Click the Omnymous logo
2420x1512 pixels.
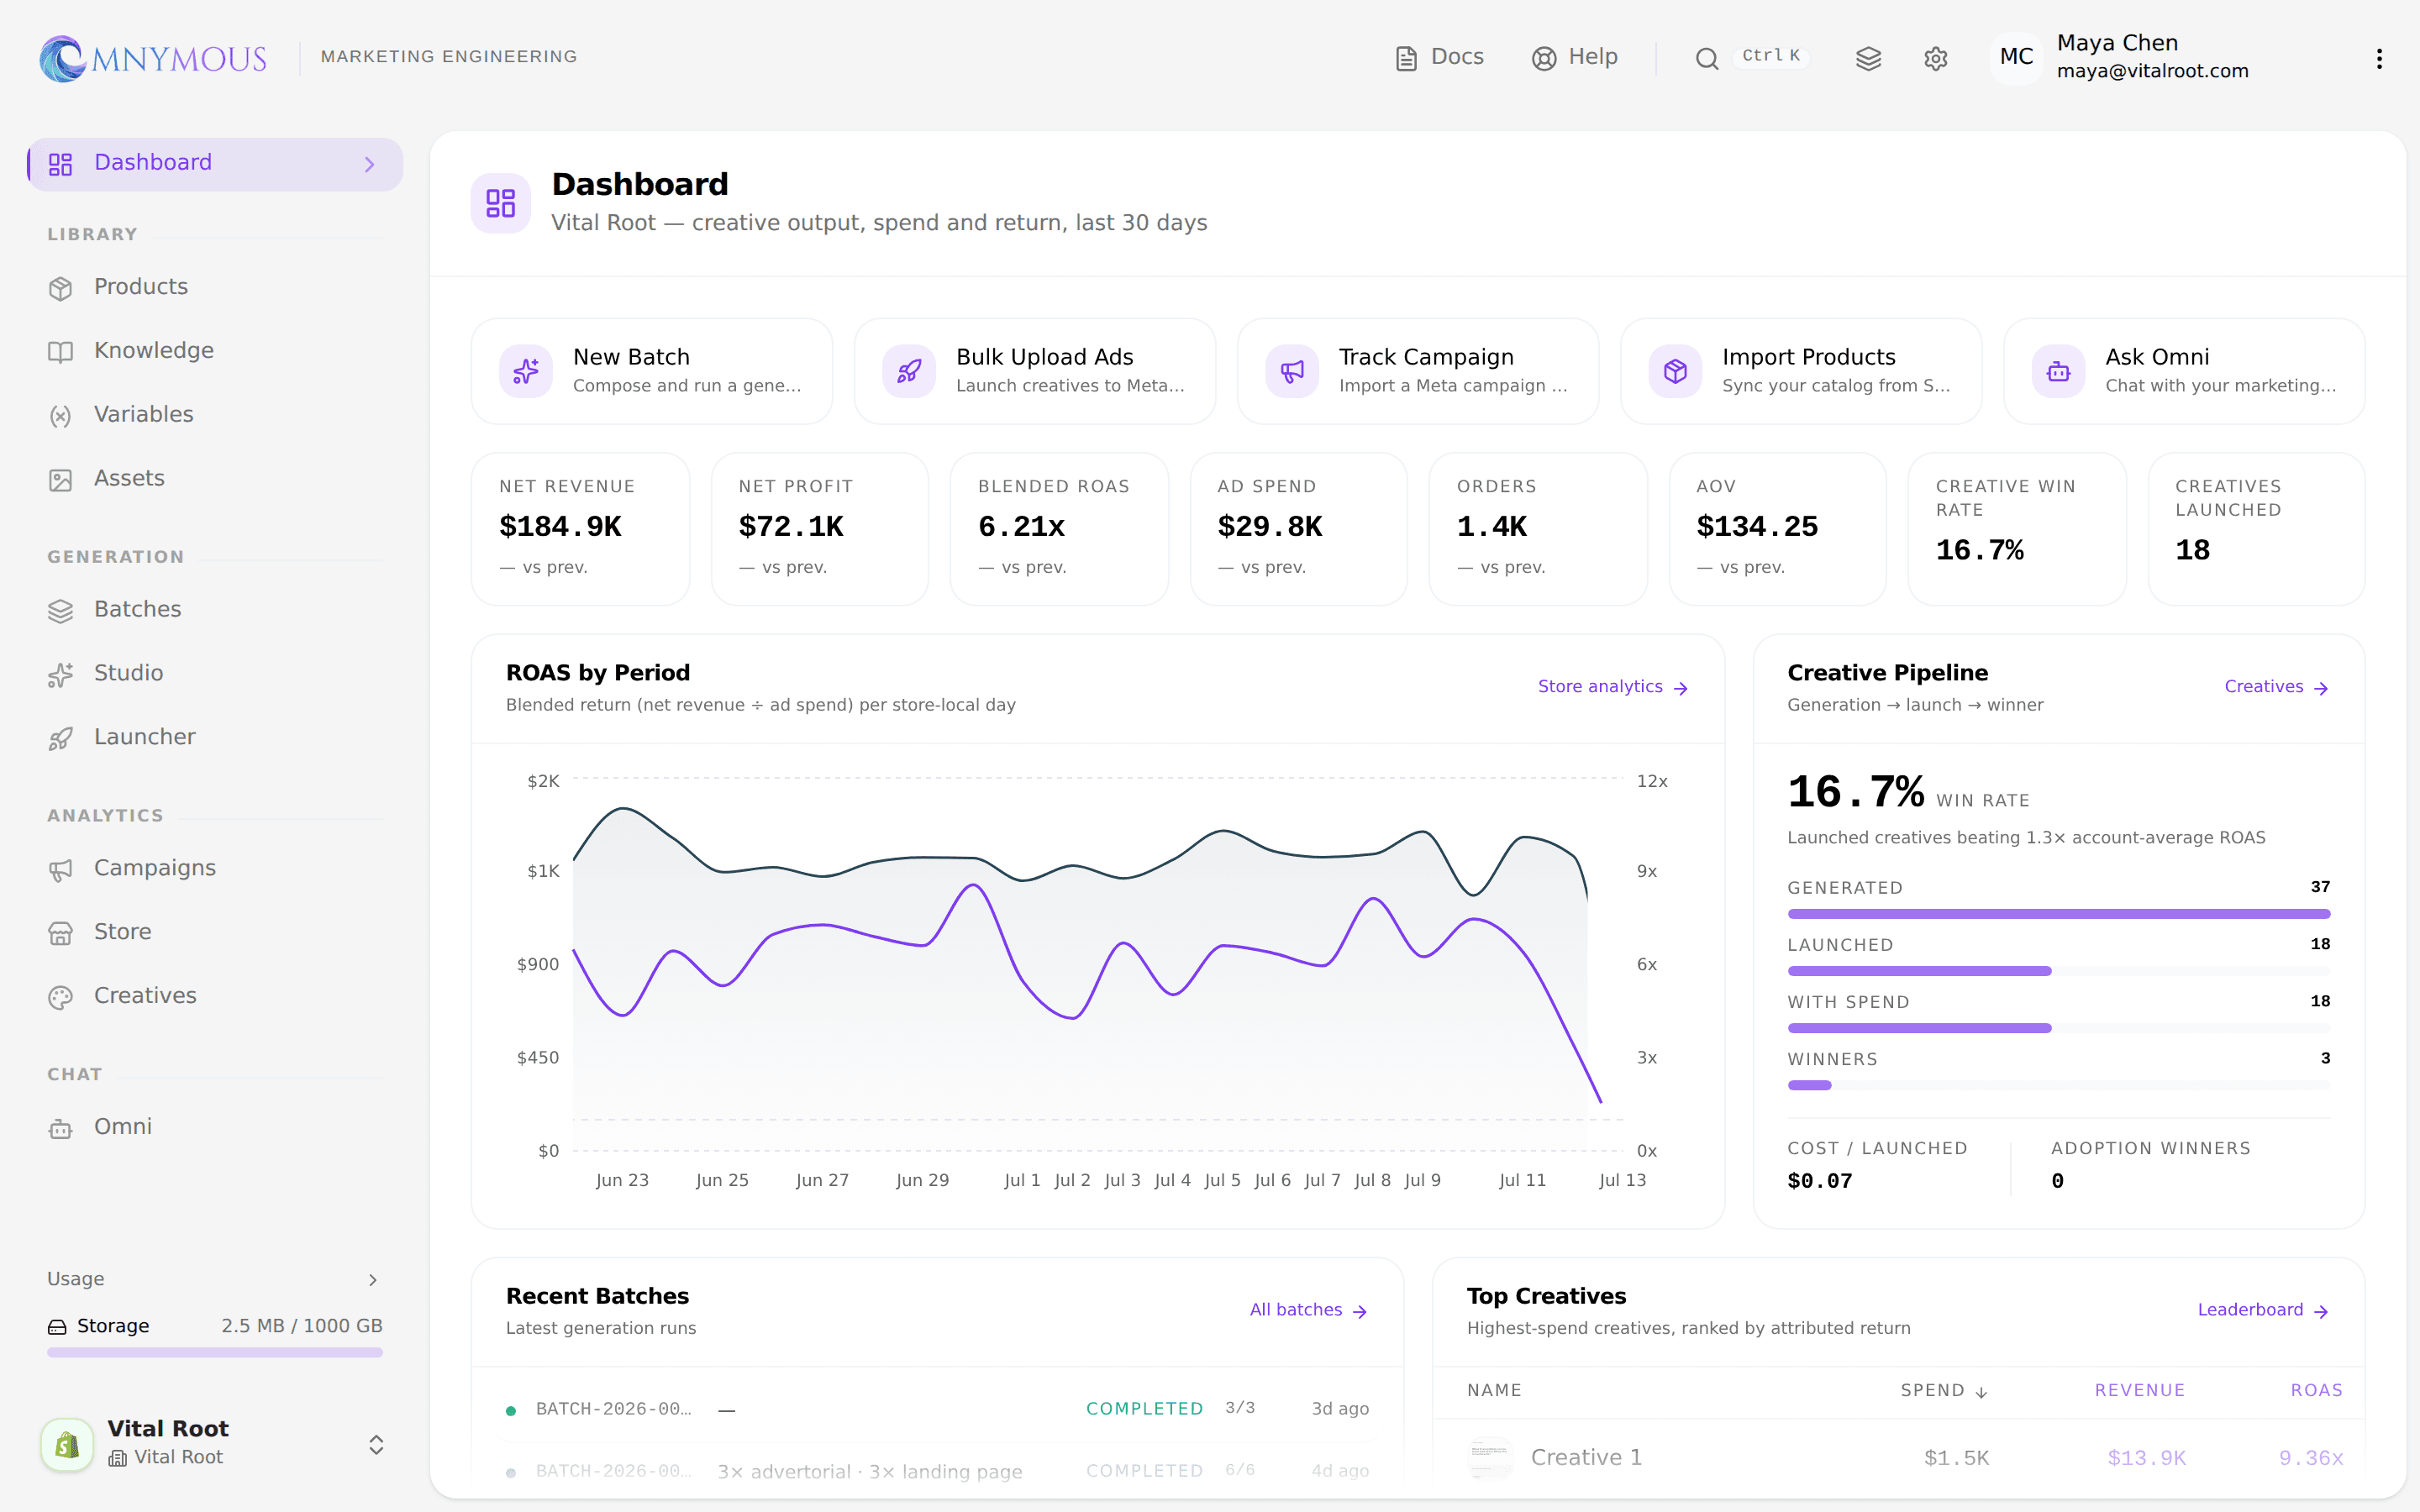pos(153,58)
